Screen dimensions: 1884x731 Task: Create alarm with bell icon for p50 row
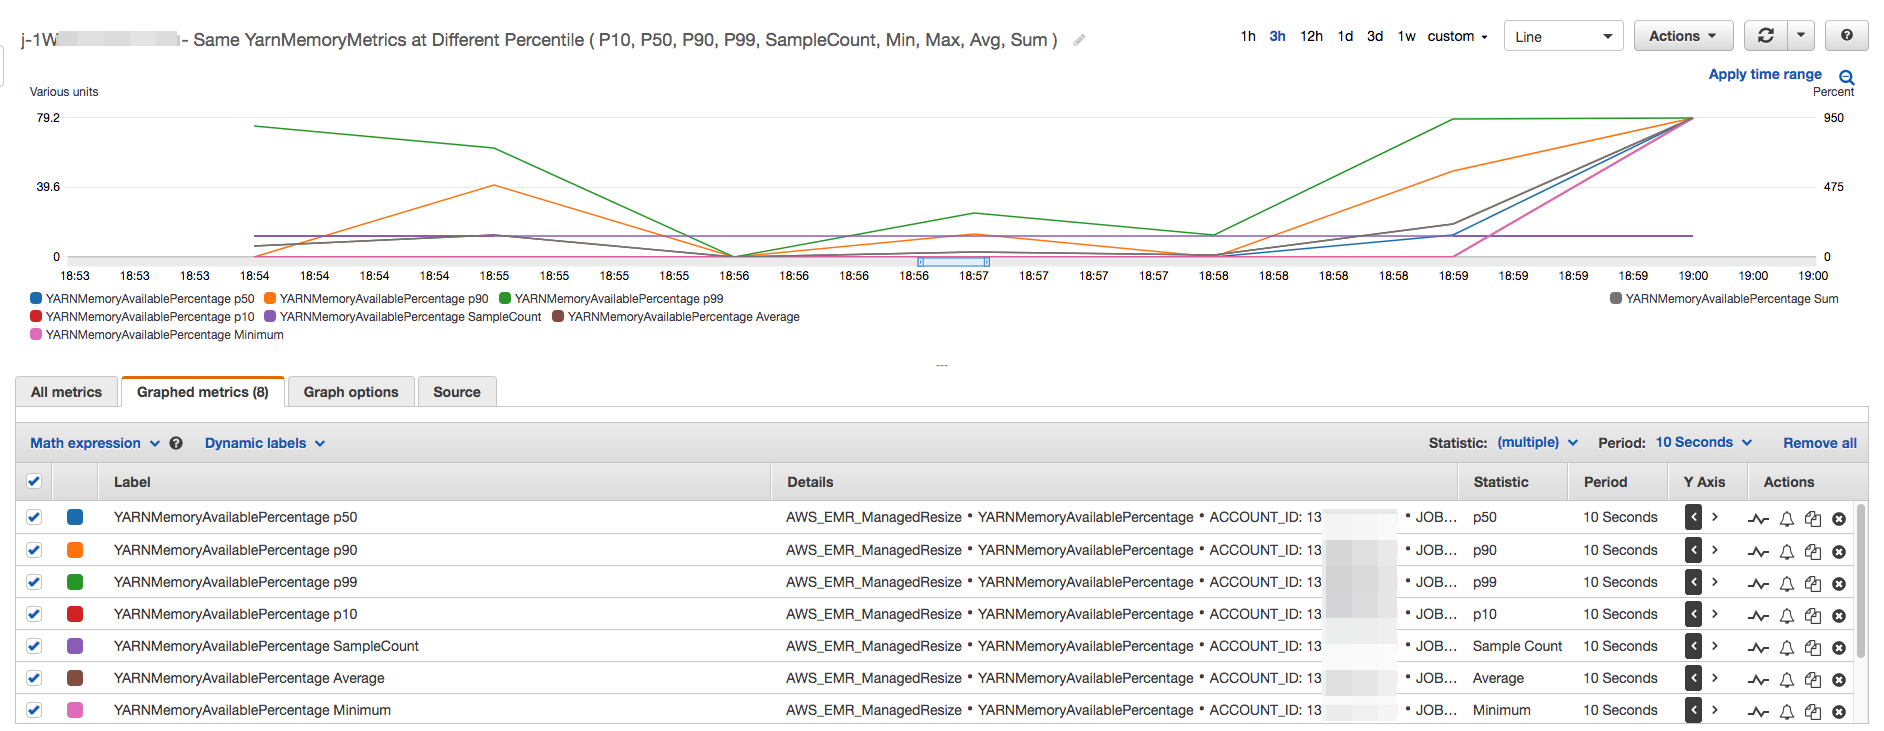1786,519
